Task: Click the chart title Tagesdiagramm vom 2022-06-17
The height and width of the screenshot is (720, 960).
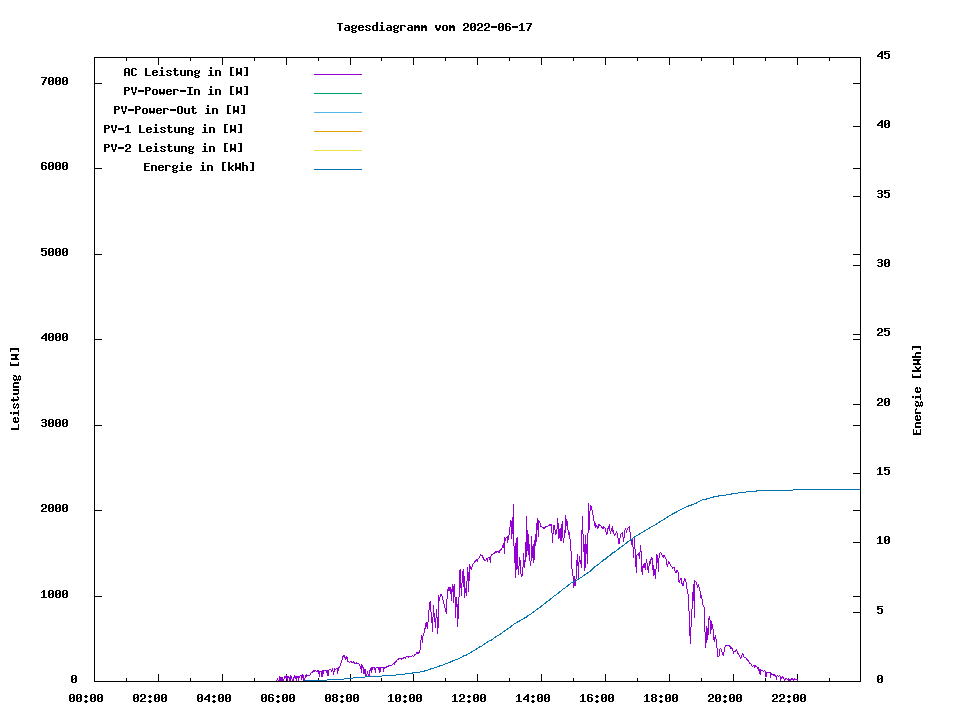Action: coord(434,27)
